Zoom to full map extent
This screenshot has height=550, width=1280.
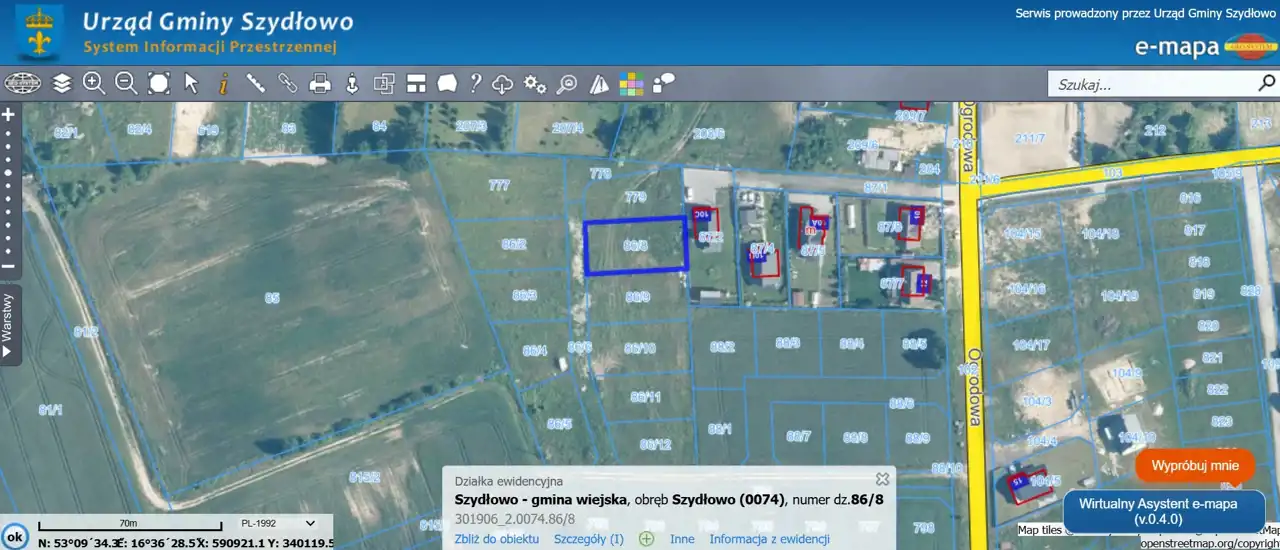click(159, 83)
